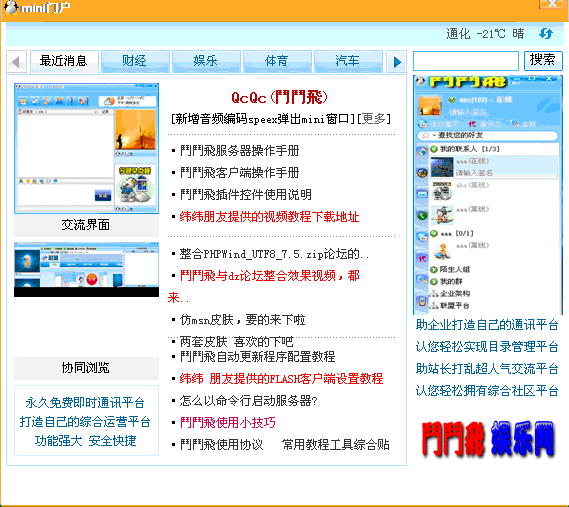Image resolution: width=569 pixels, height=507 pixels.
Task: Open 鬥鬥飛与dz论坛整合效果视频 link
Action: [x=269, y=276]
